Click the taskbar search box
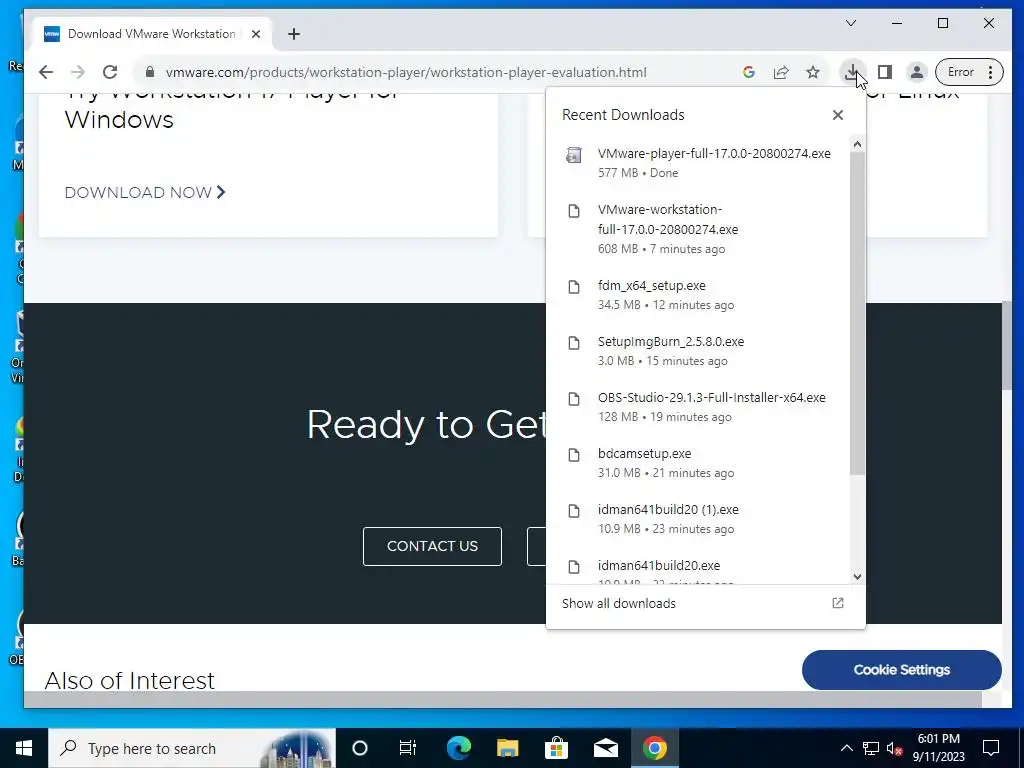The height and width of the screenshot is (768, 1024). pyautogui.click(x=192, y=748)
